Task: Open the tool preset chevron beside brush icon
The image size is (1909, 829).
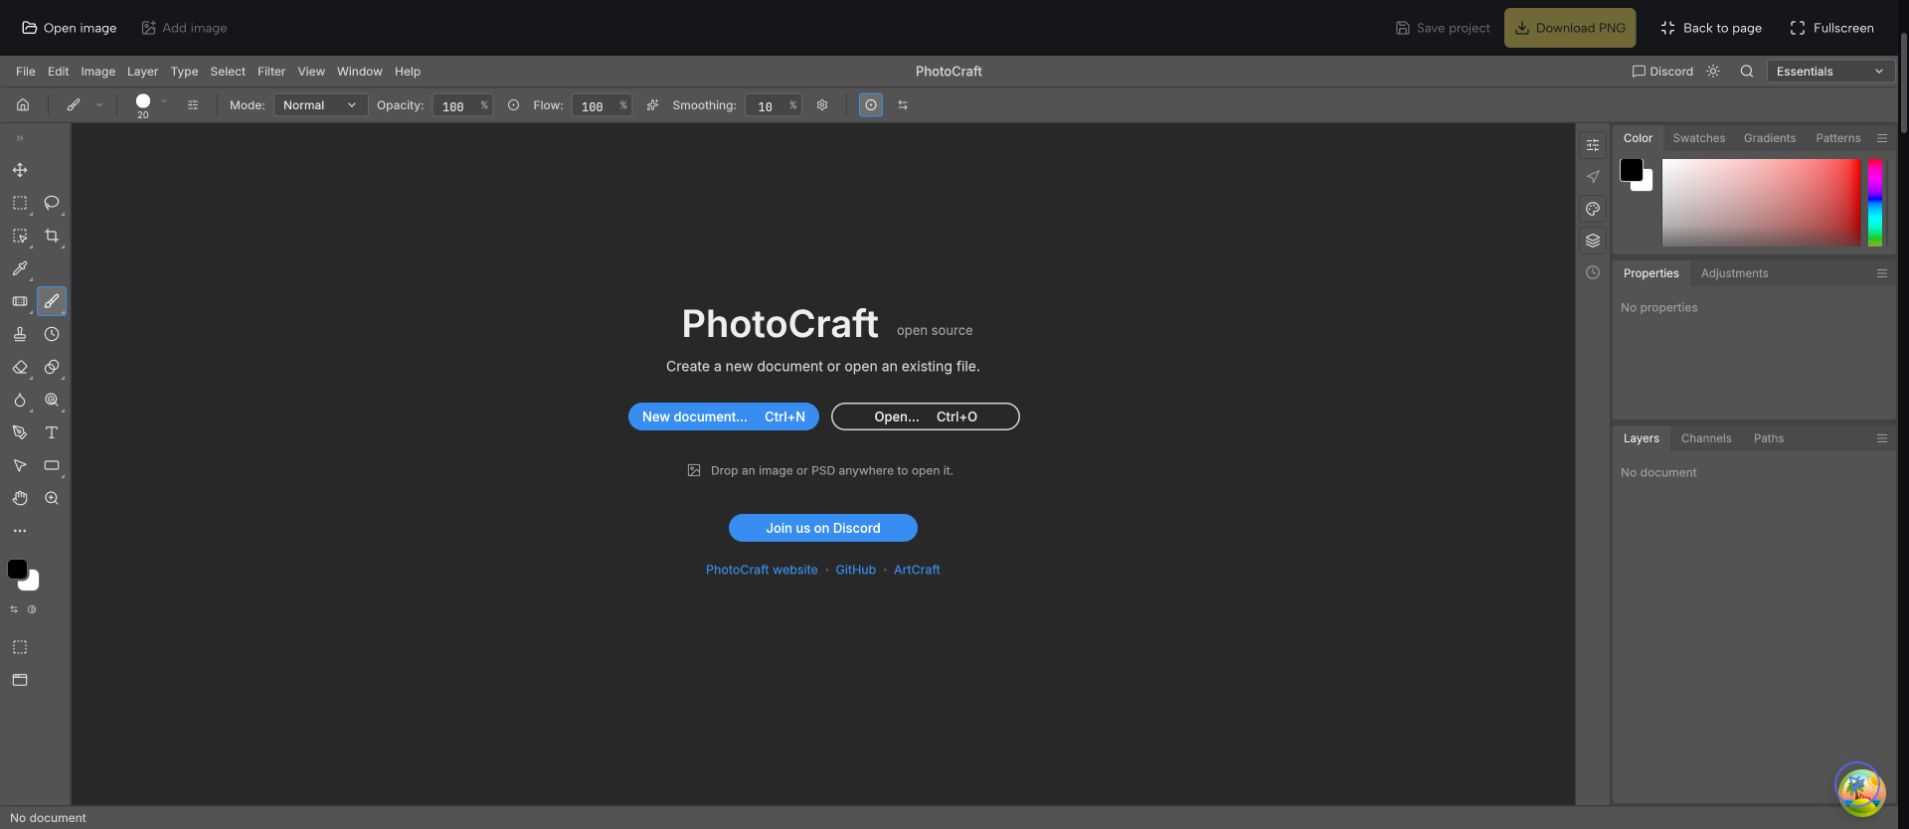Action: click(x=99, y=105)
